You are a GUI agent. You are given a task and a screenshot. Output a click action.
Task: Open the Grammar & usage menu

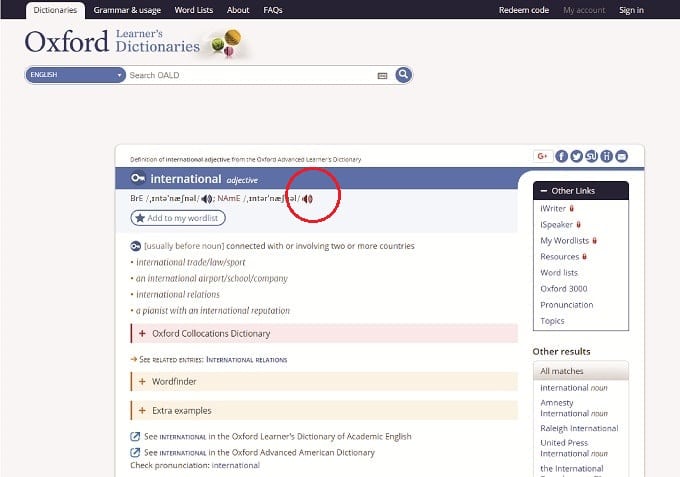tap(127, 10)
